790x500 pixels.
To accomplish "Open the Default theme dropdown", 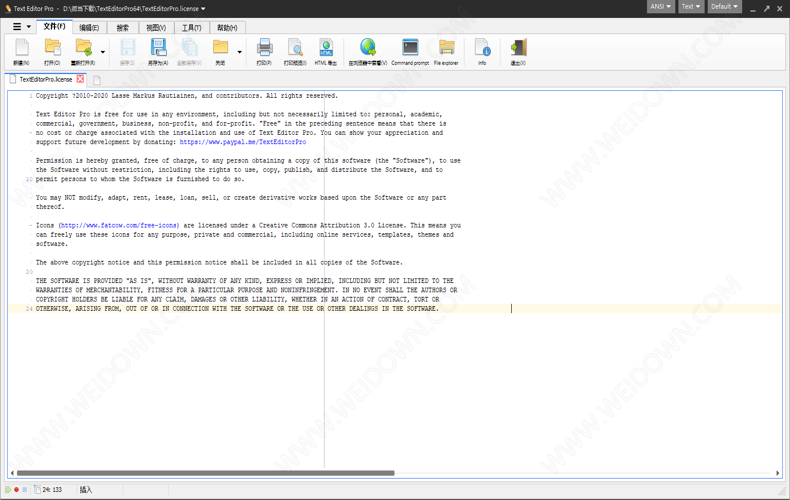I will (x=724, y=7).
